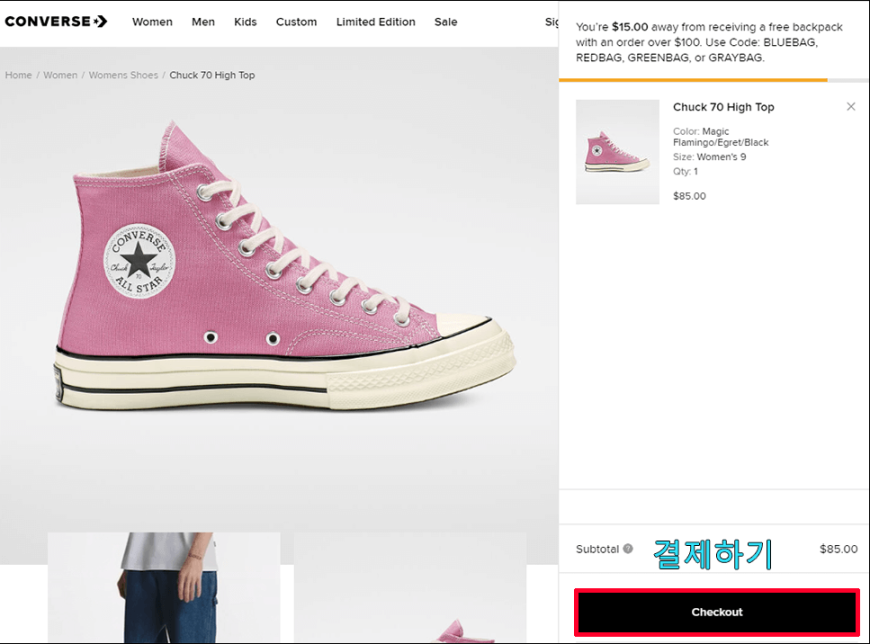
Task: Click the Subtotal $85.00 amount
Action: coord(838,549)
